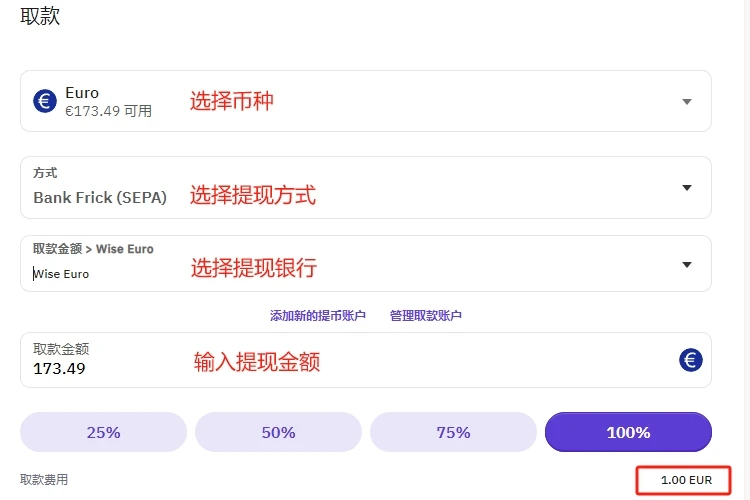The image size is (750, 500).
Task: Click the Euro currency icon in currency selector
Action: 45,101
